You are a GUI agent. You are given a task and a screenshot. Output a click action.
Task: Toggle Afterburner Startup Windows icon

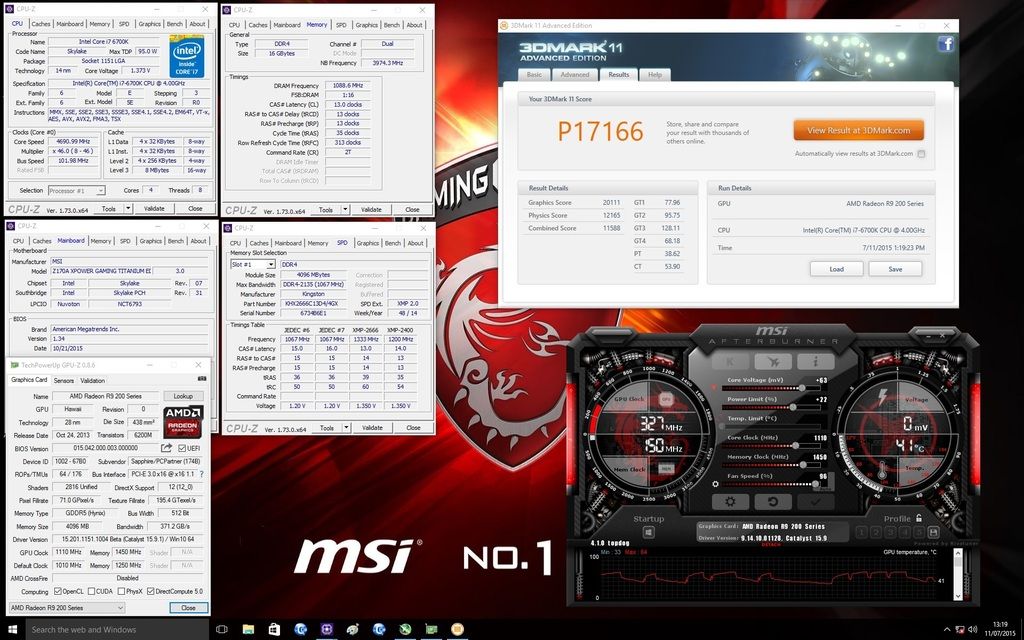pyautogui.click(x=648, y=533)
